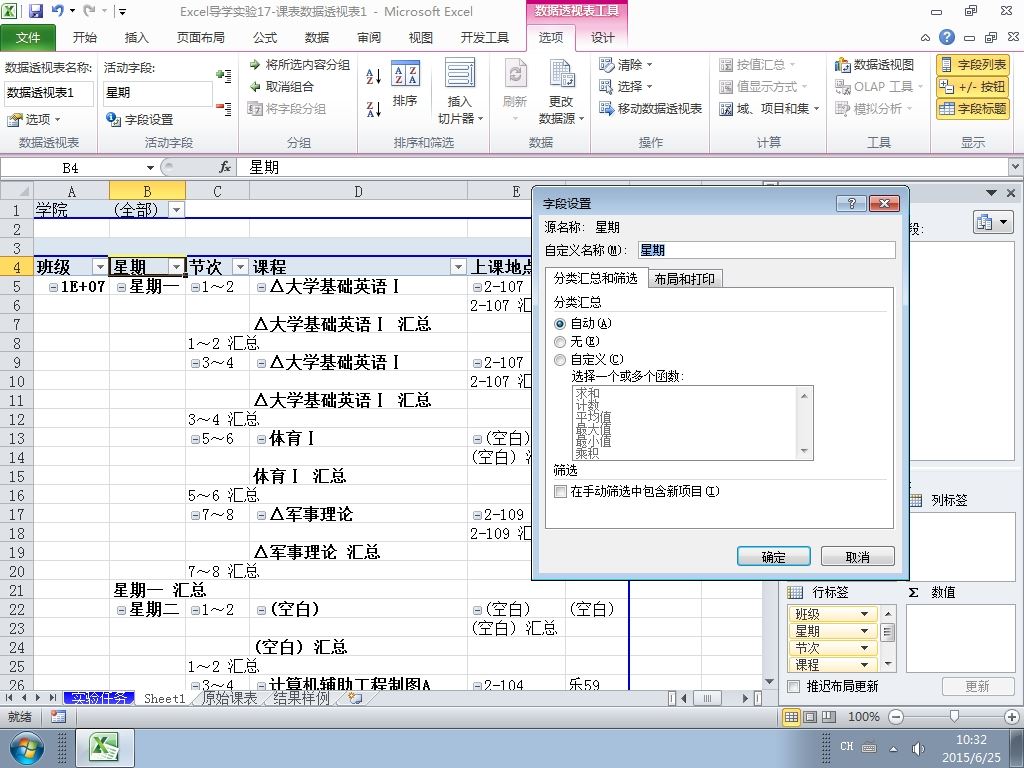
Task: Click 数据透视表名称 input field
Action: coord(49,93)
